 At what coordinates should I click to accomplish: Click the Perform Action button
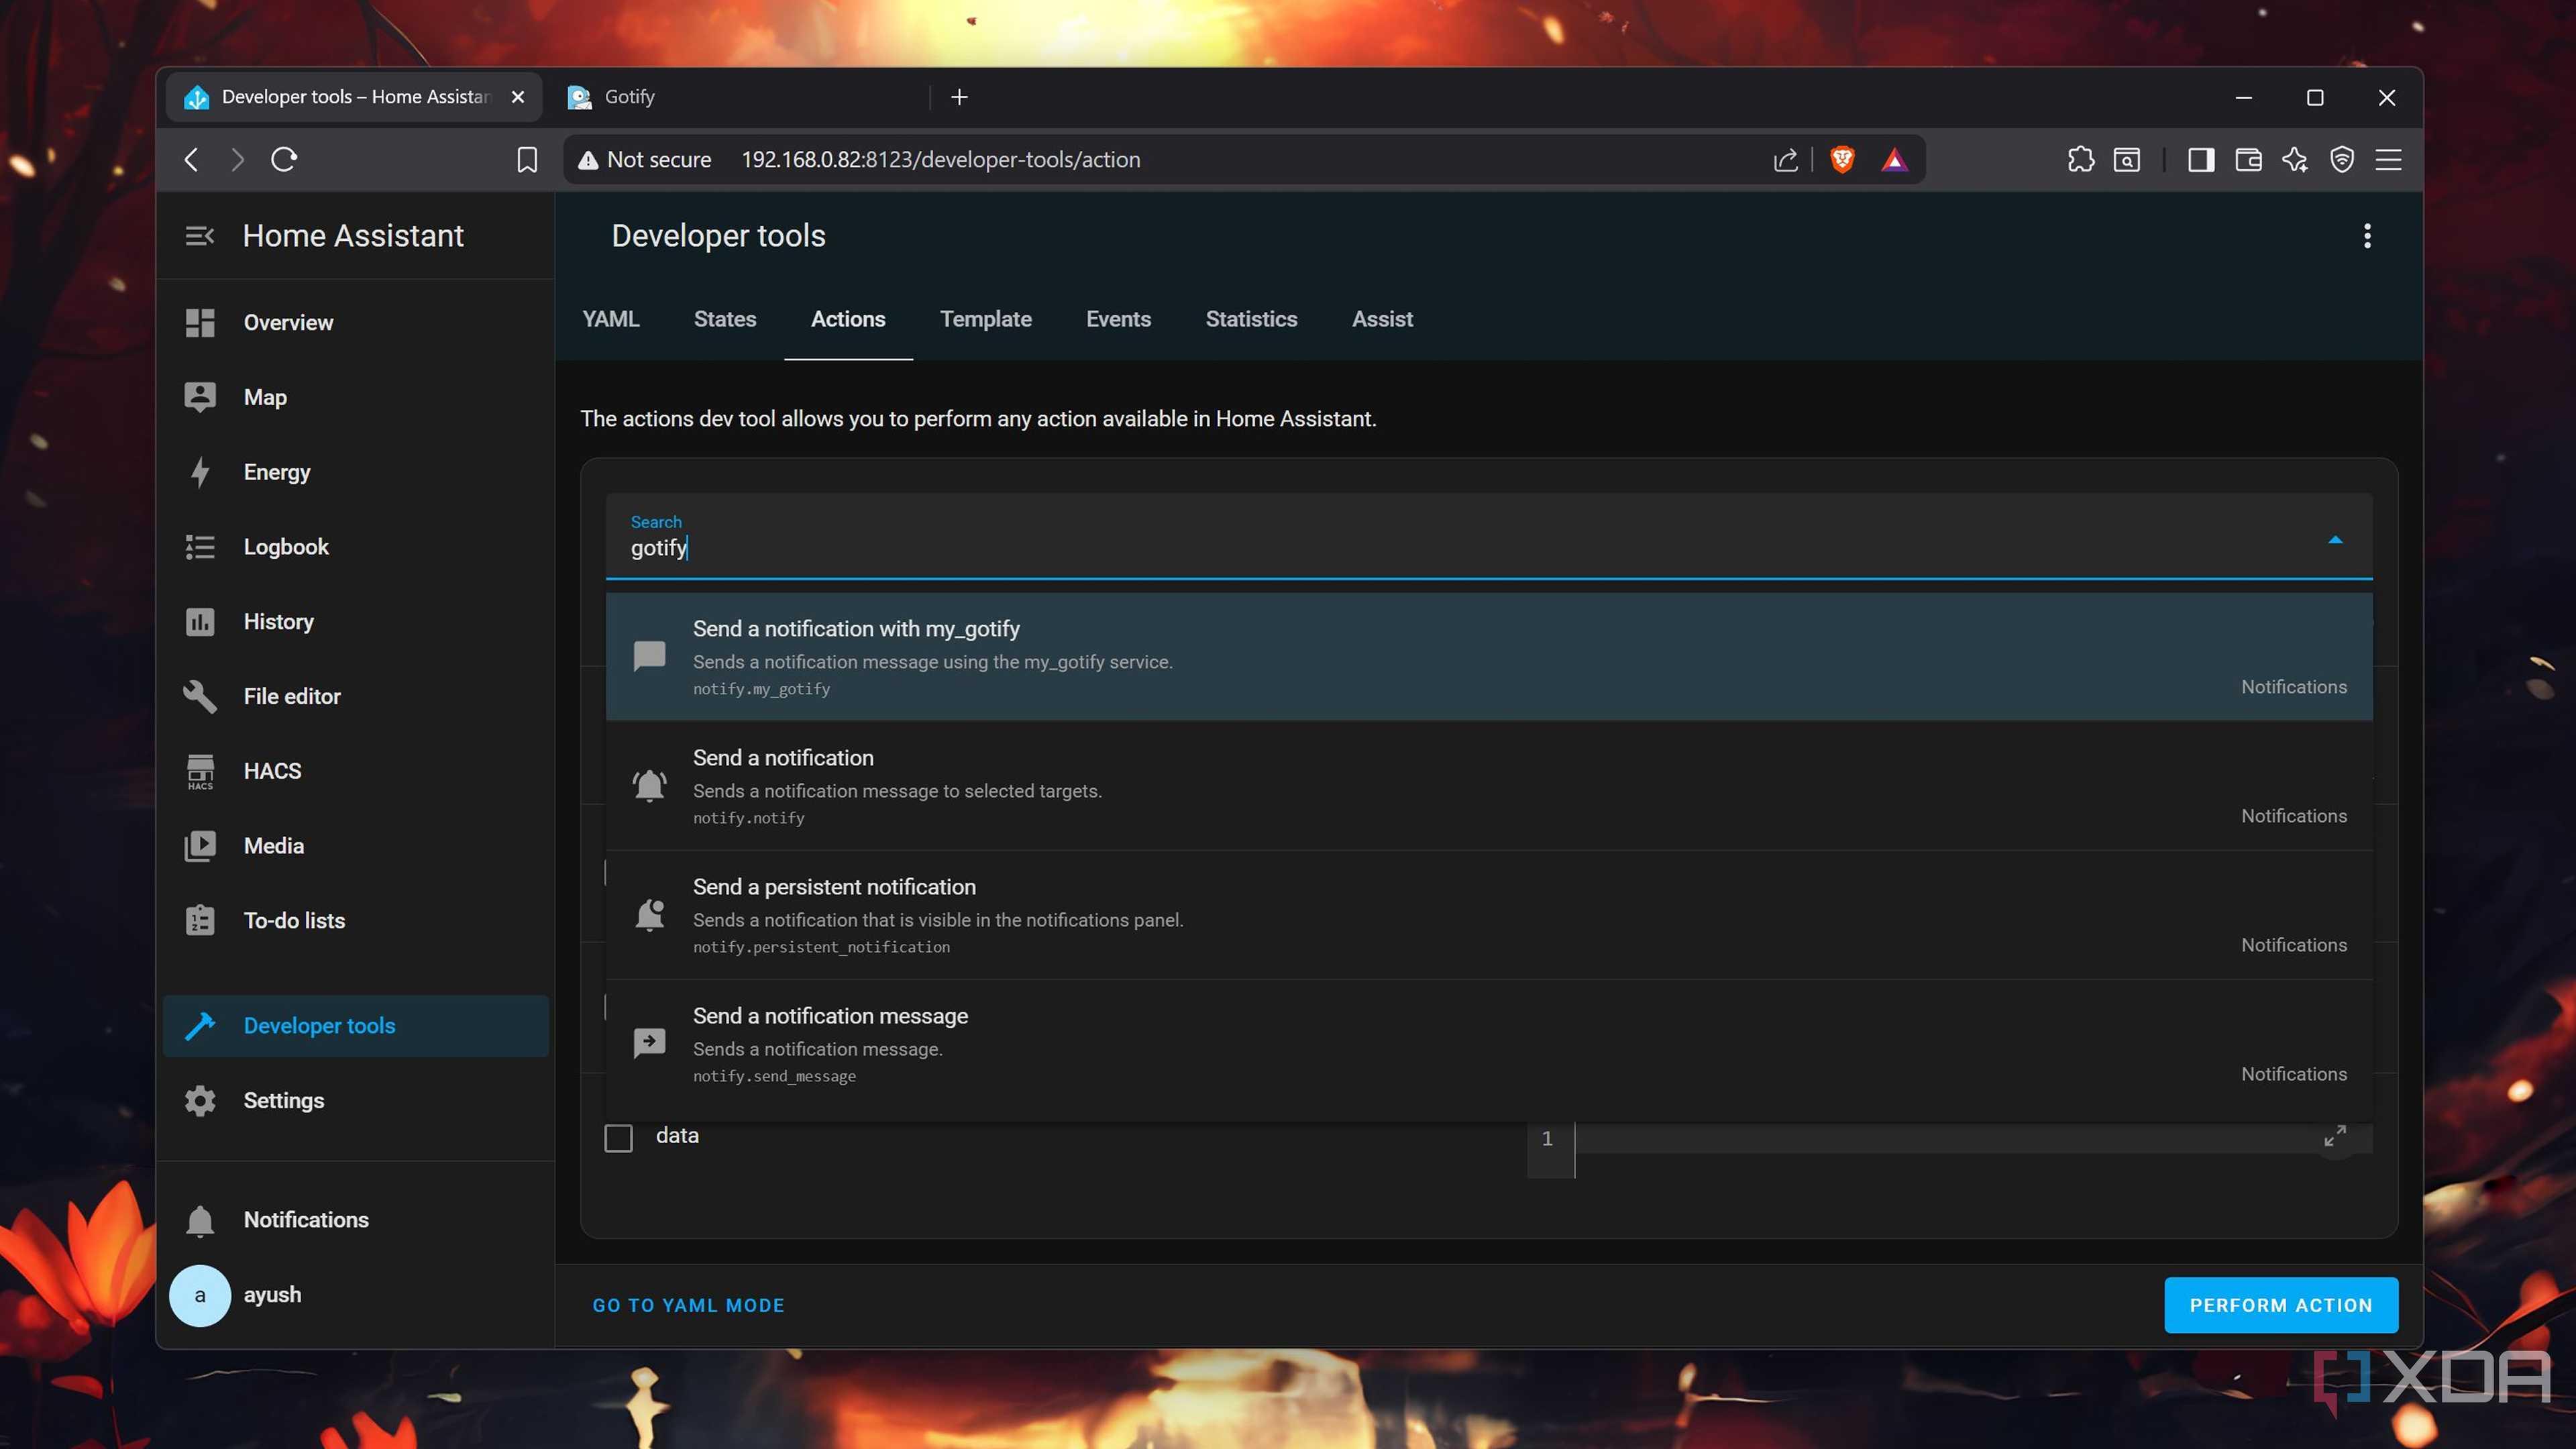coord(2281,1305)
